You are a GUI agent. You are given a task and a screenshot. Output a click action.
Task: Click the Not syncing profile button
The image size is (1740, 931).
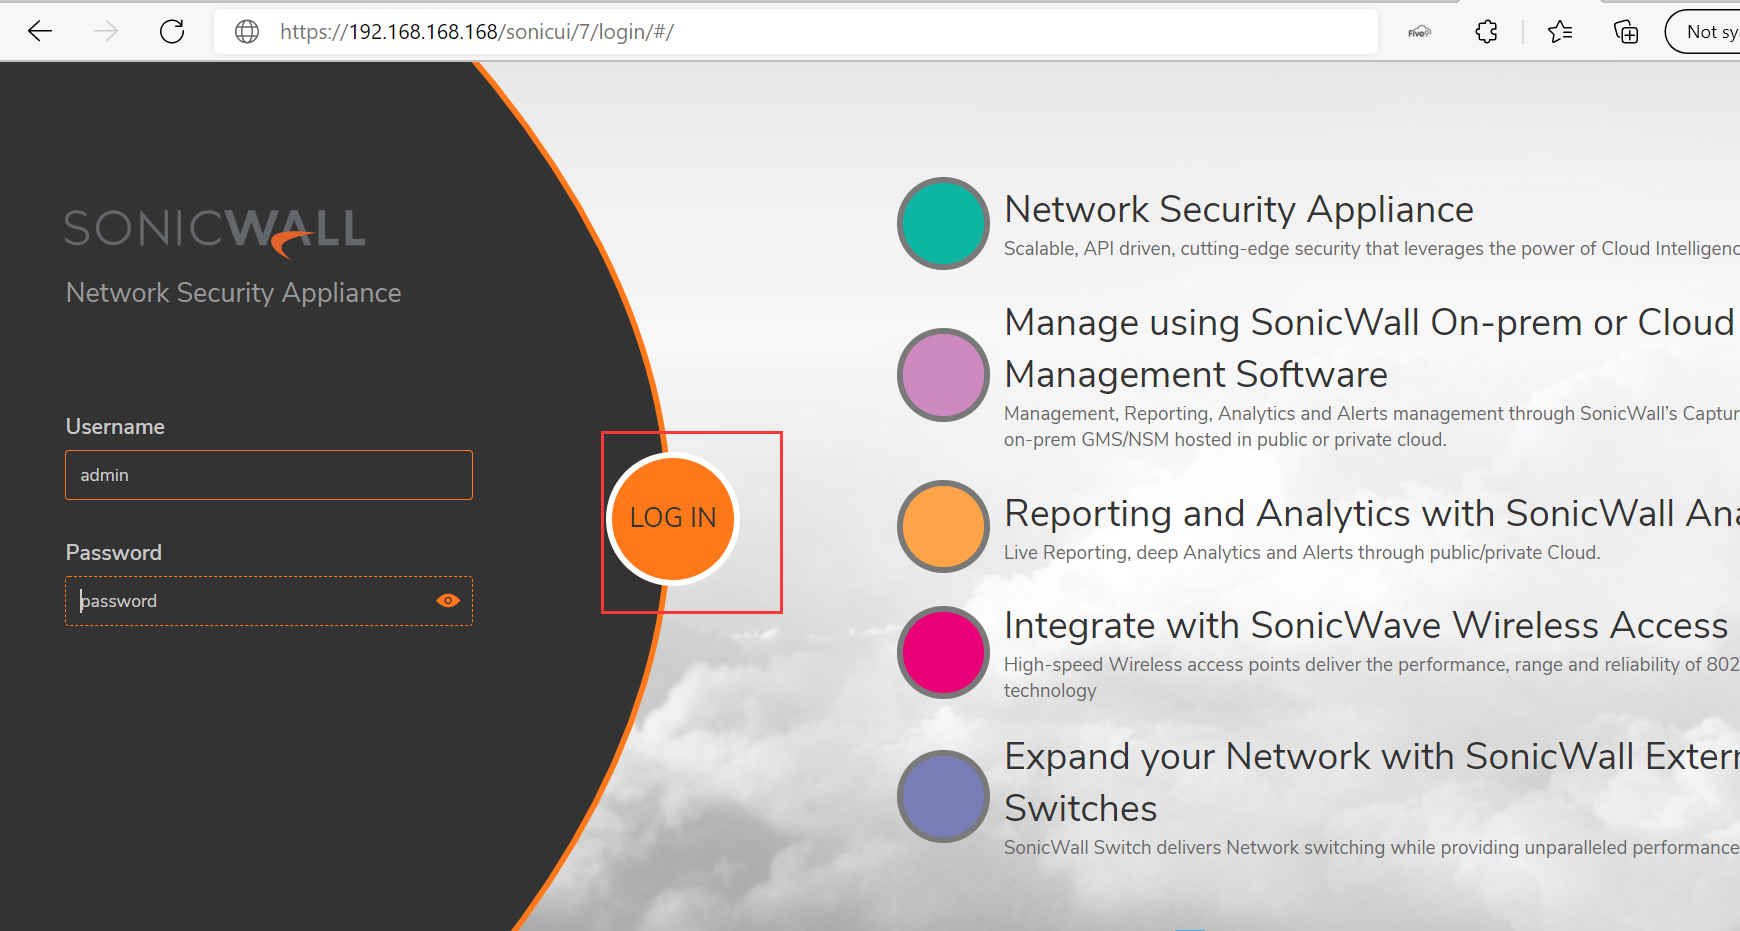[1703, 32]
